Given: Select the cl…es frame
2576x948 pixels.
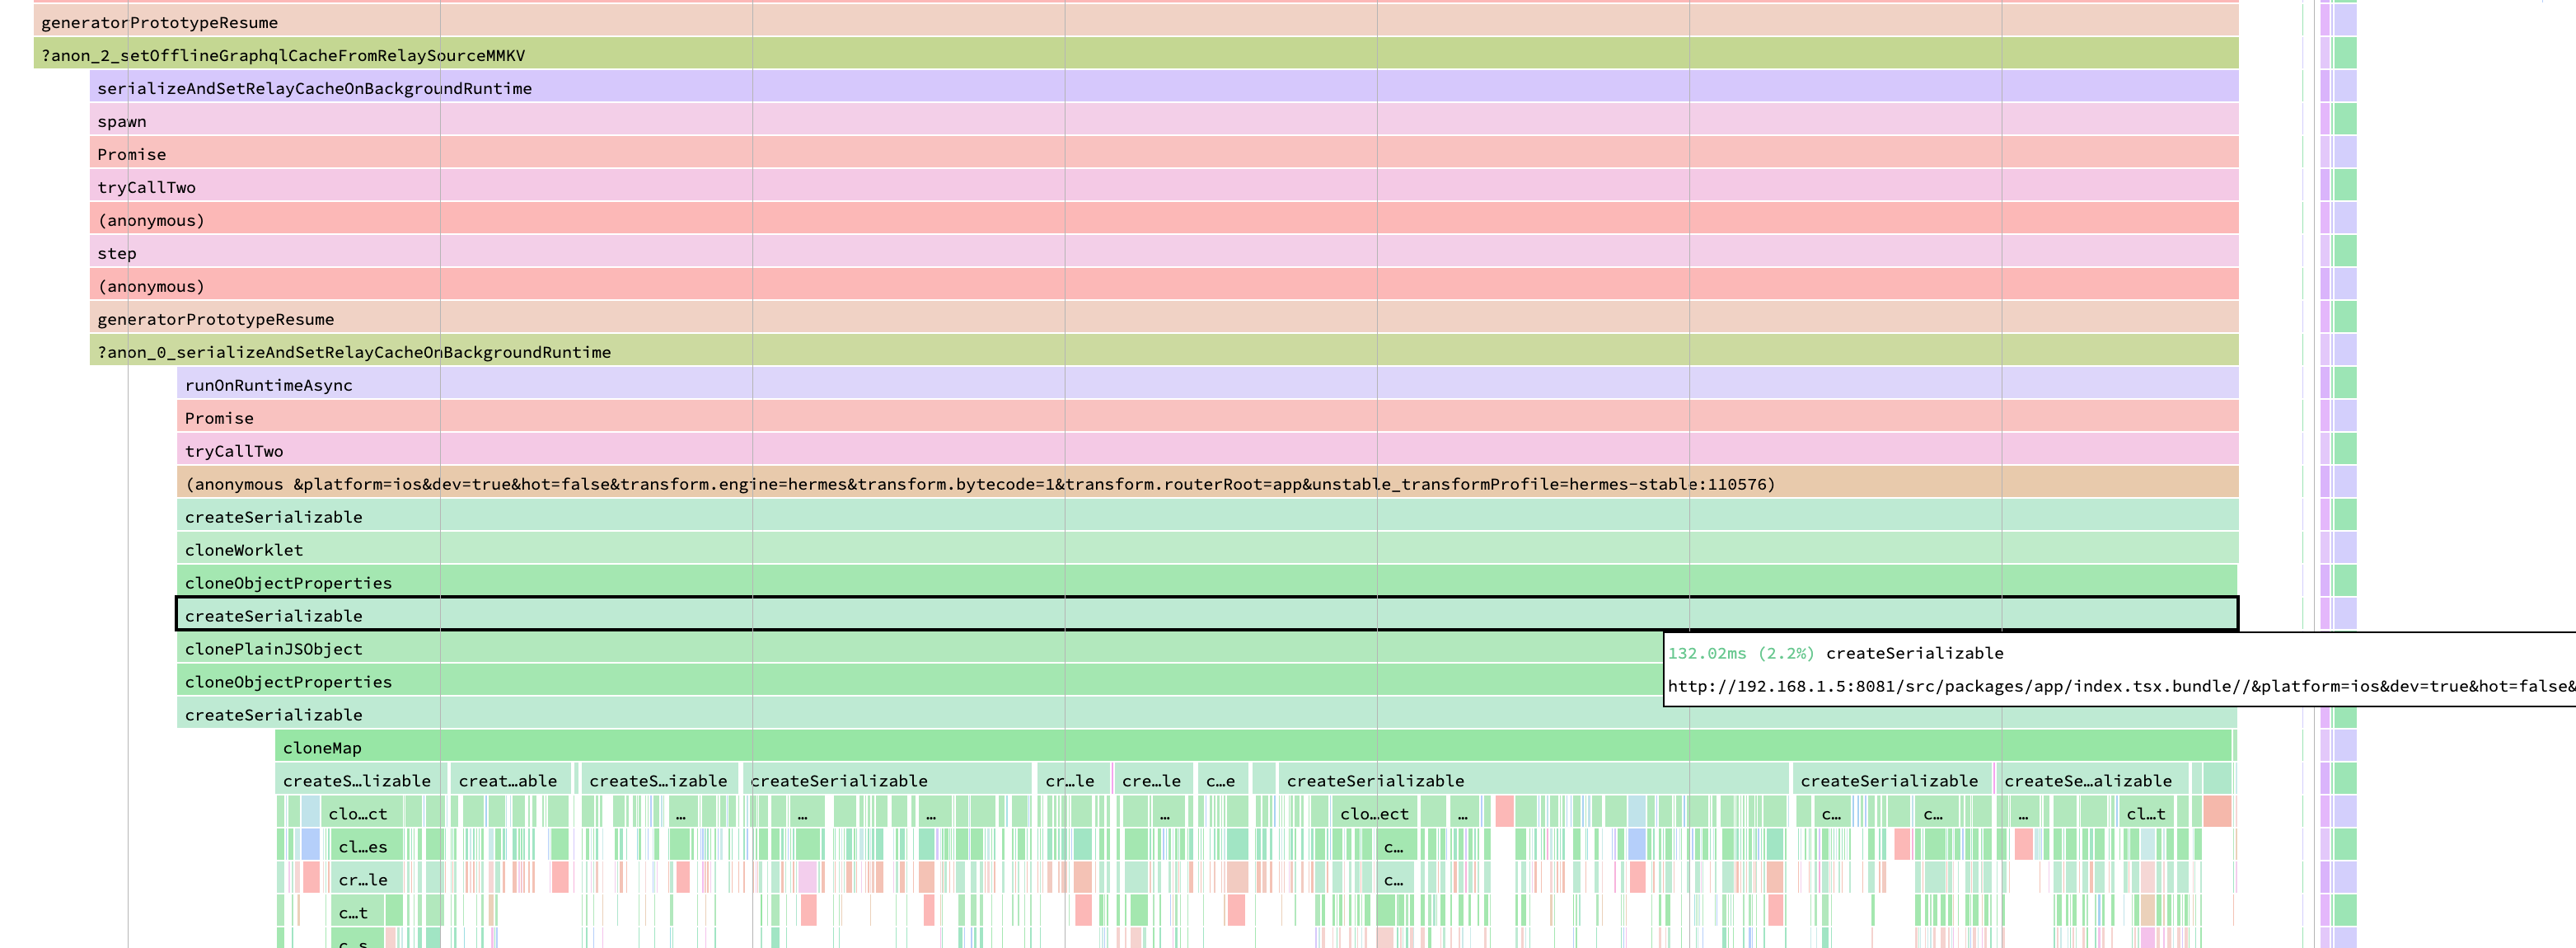Looking at the screenshot, I should [367, 846].
